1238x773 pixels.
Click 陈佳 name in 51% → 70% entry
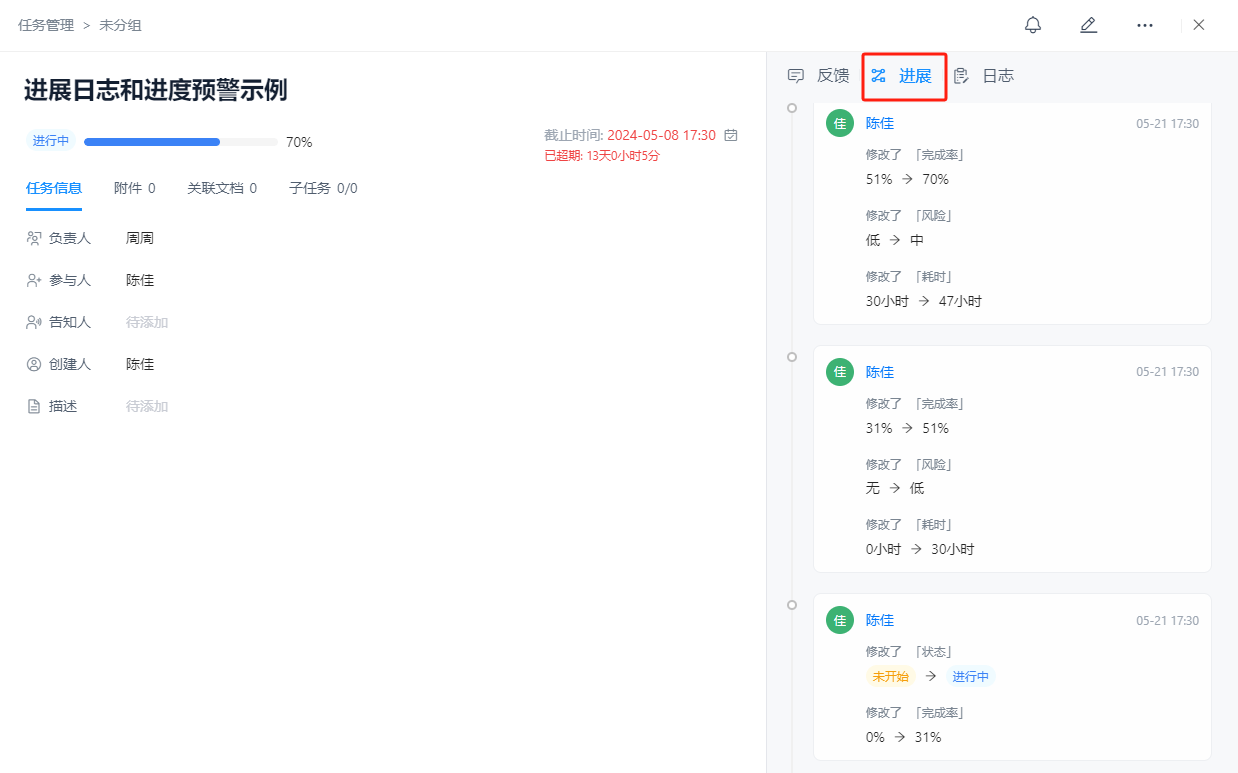[x=880, y=123]
